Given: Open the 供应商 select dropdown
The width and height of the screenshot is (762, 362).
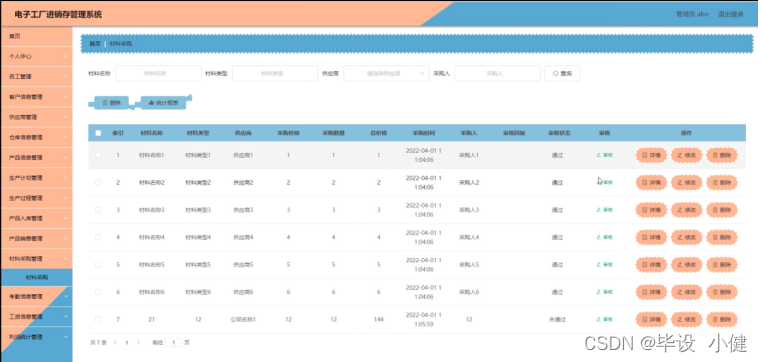Looking at the screenshot, I should [386, 73].
